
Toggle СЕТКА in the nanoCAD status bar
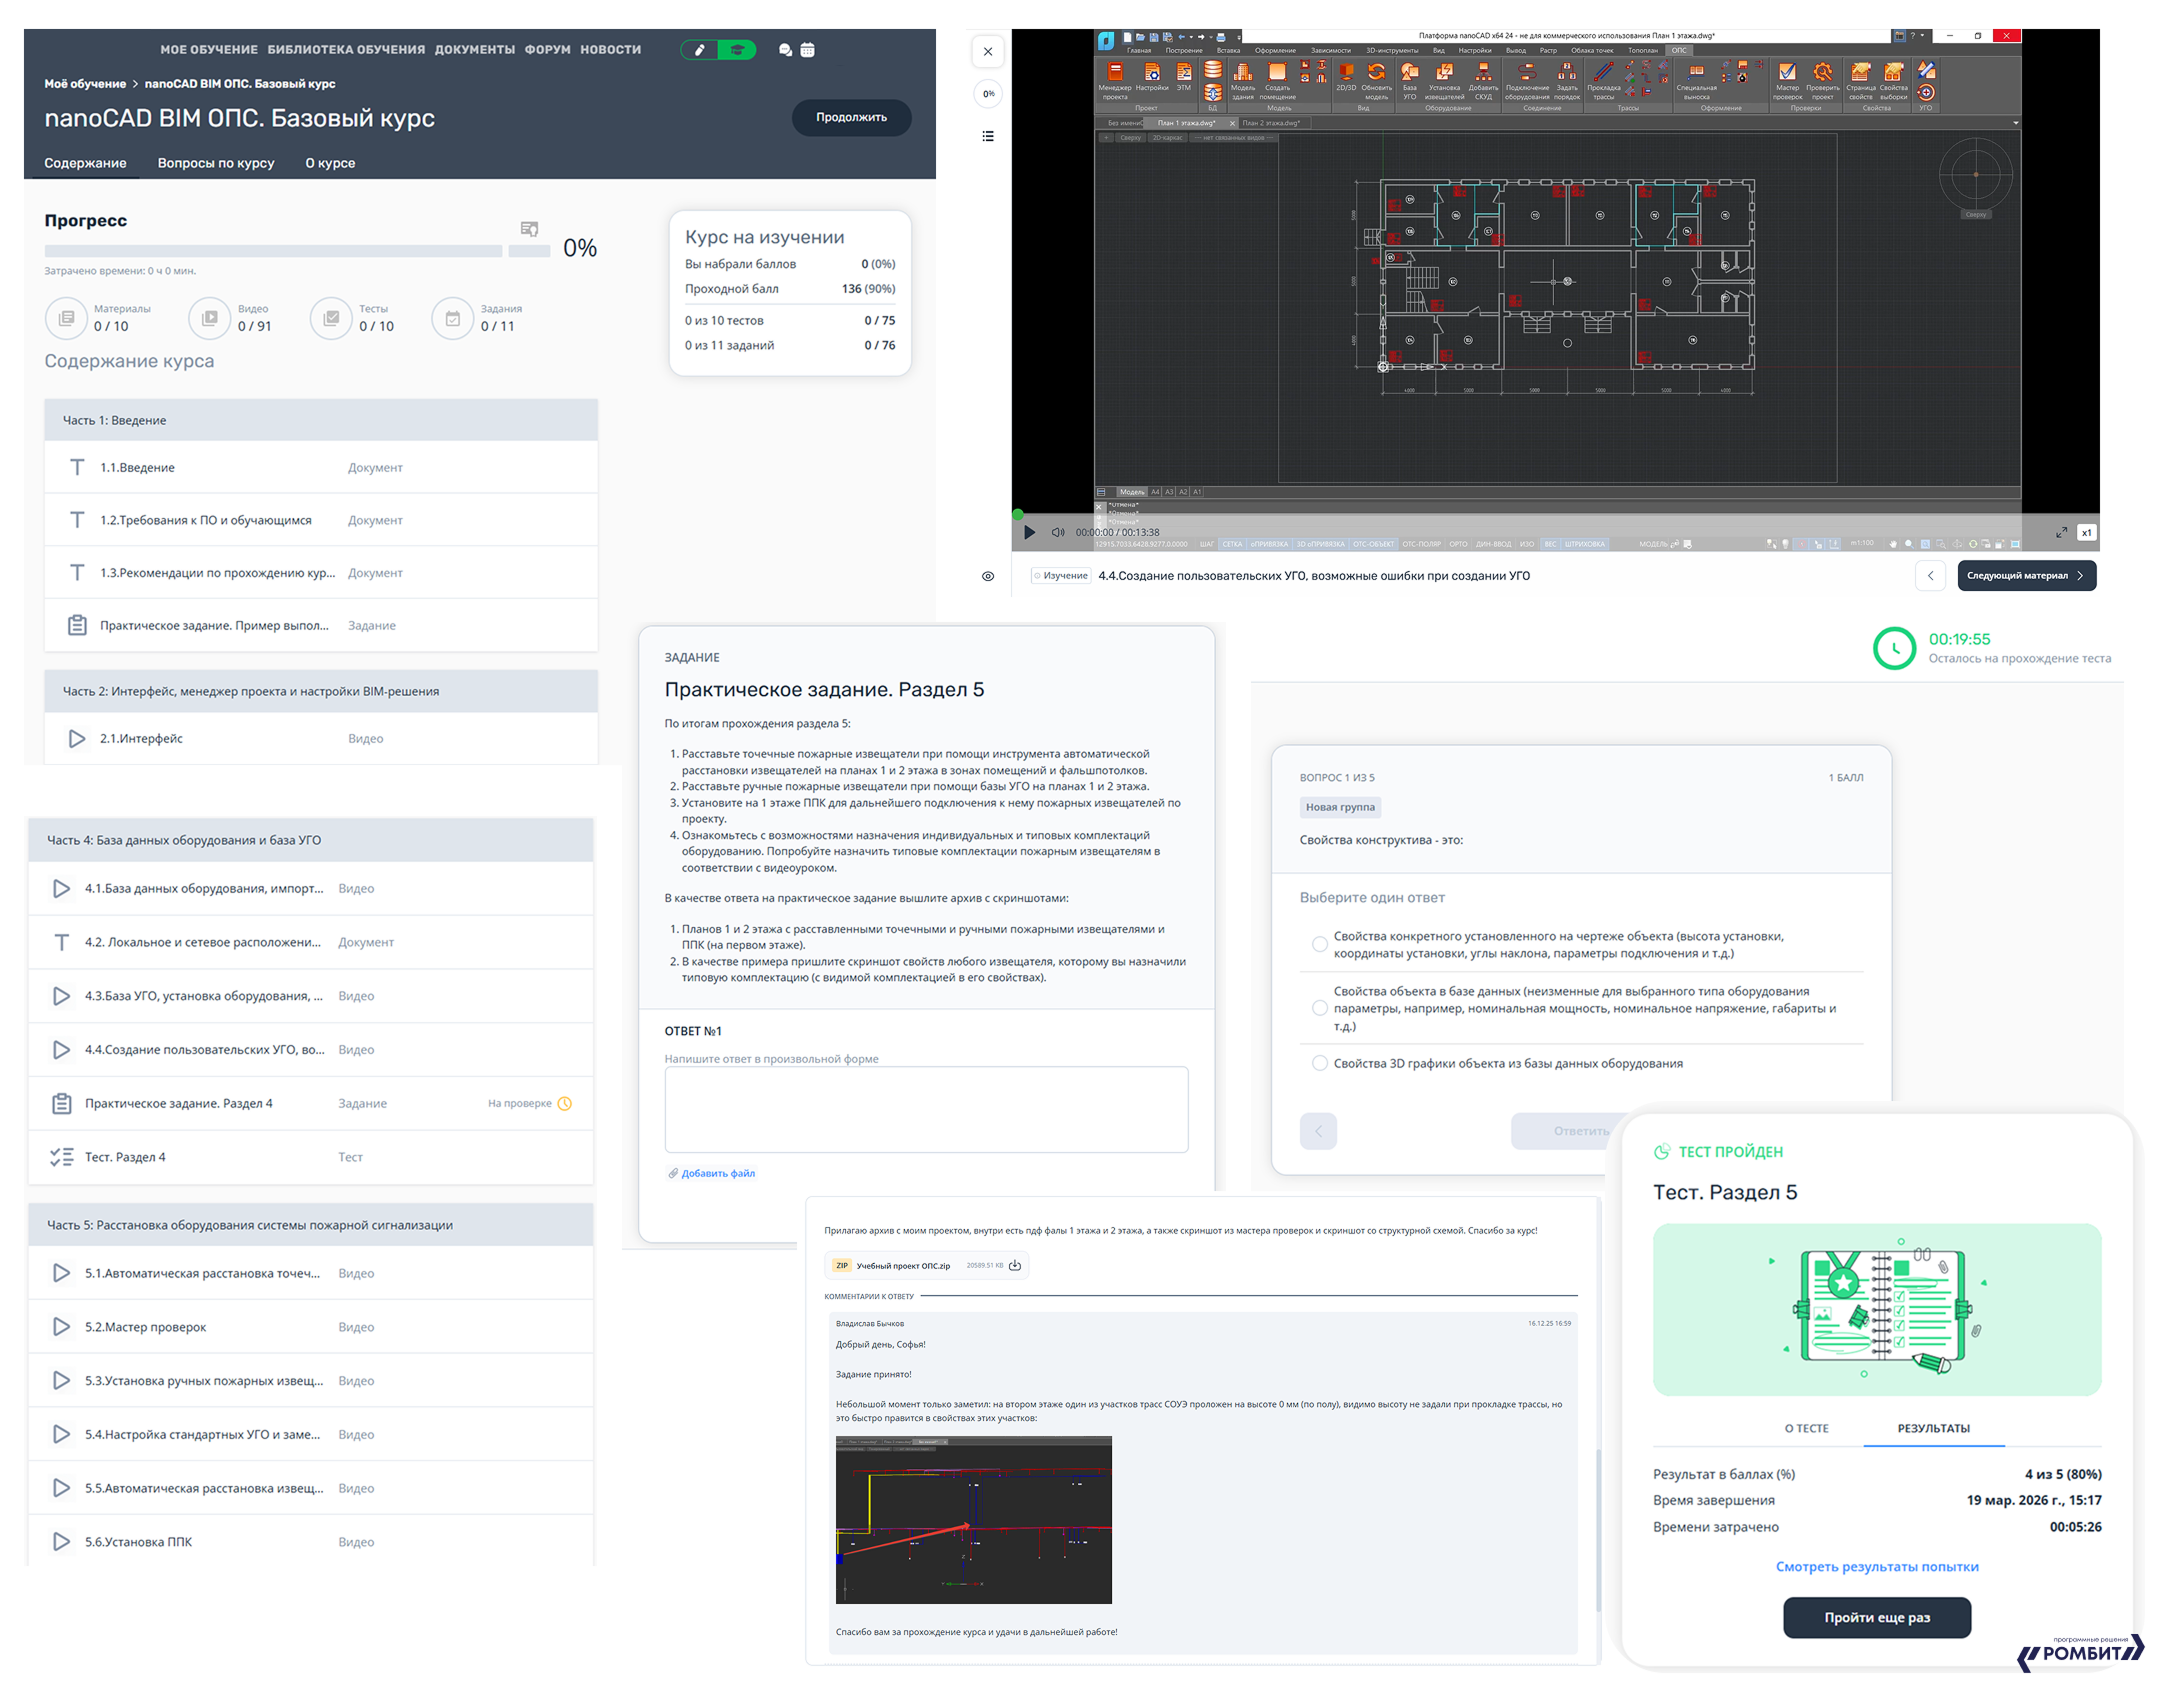pyautogui.click(x=1232, y=544)
